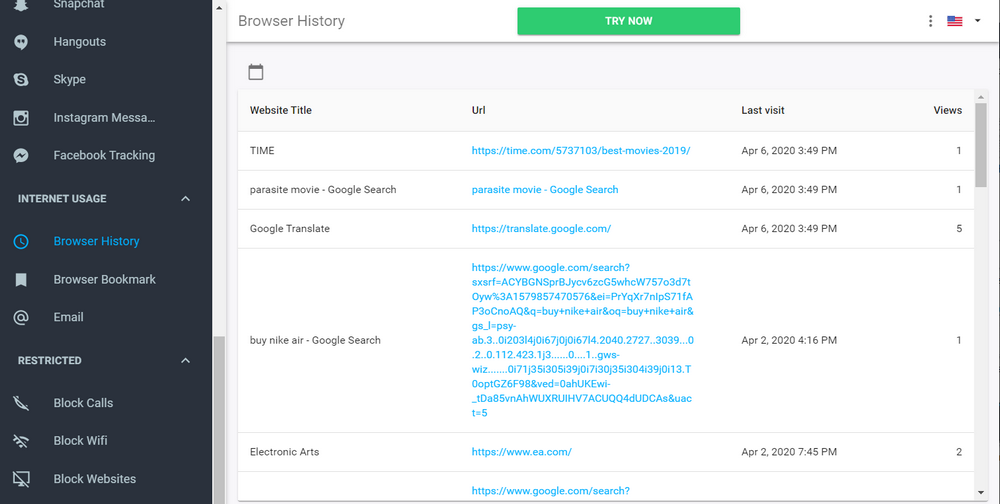The height and width of the screenshot is (504, 1000).
Task: Click the Instagram Messages icon
Action: click(21, 118)
